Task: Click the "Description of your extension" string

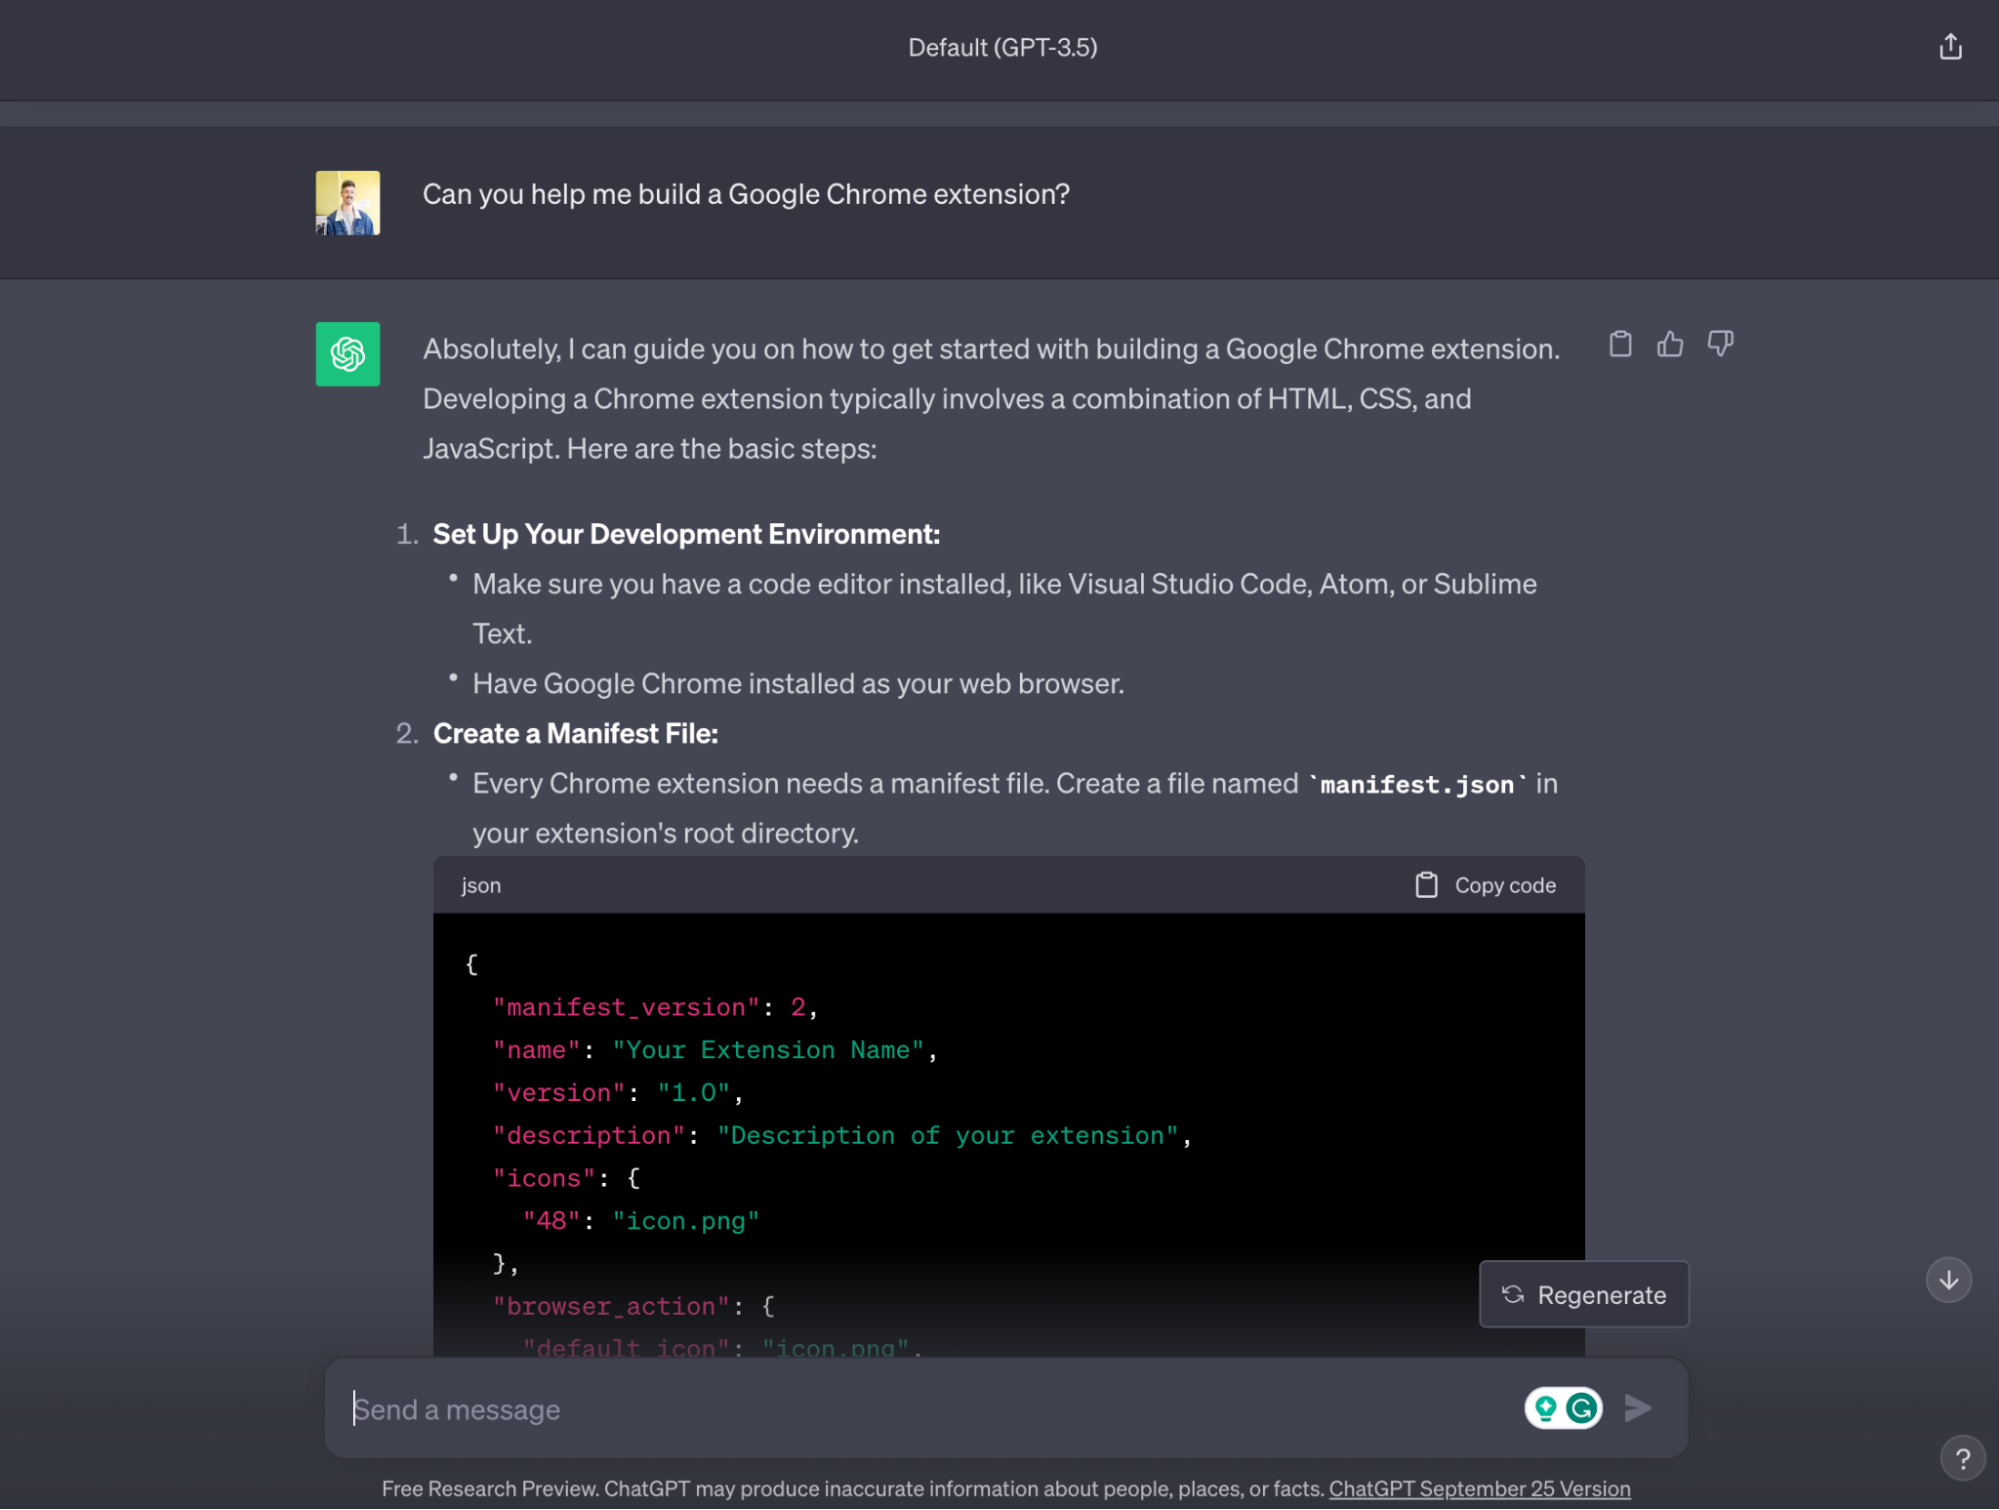Action: 948,1136
